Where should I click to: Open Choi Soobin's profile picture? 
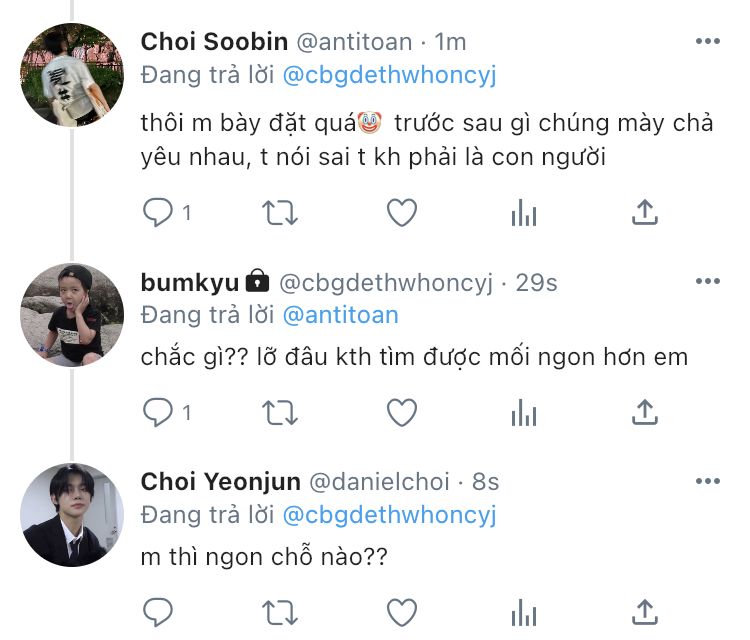tap(72, 75)
